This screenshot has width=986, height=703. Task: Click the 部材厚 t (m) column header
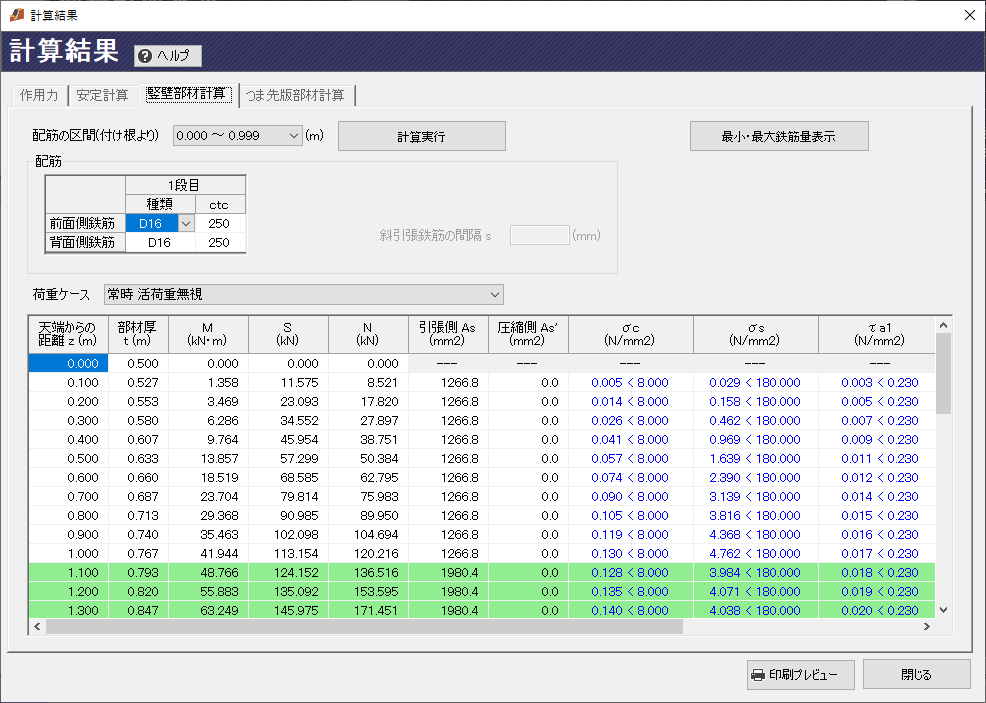[x=138, y=335]
